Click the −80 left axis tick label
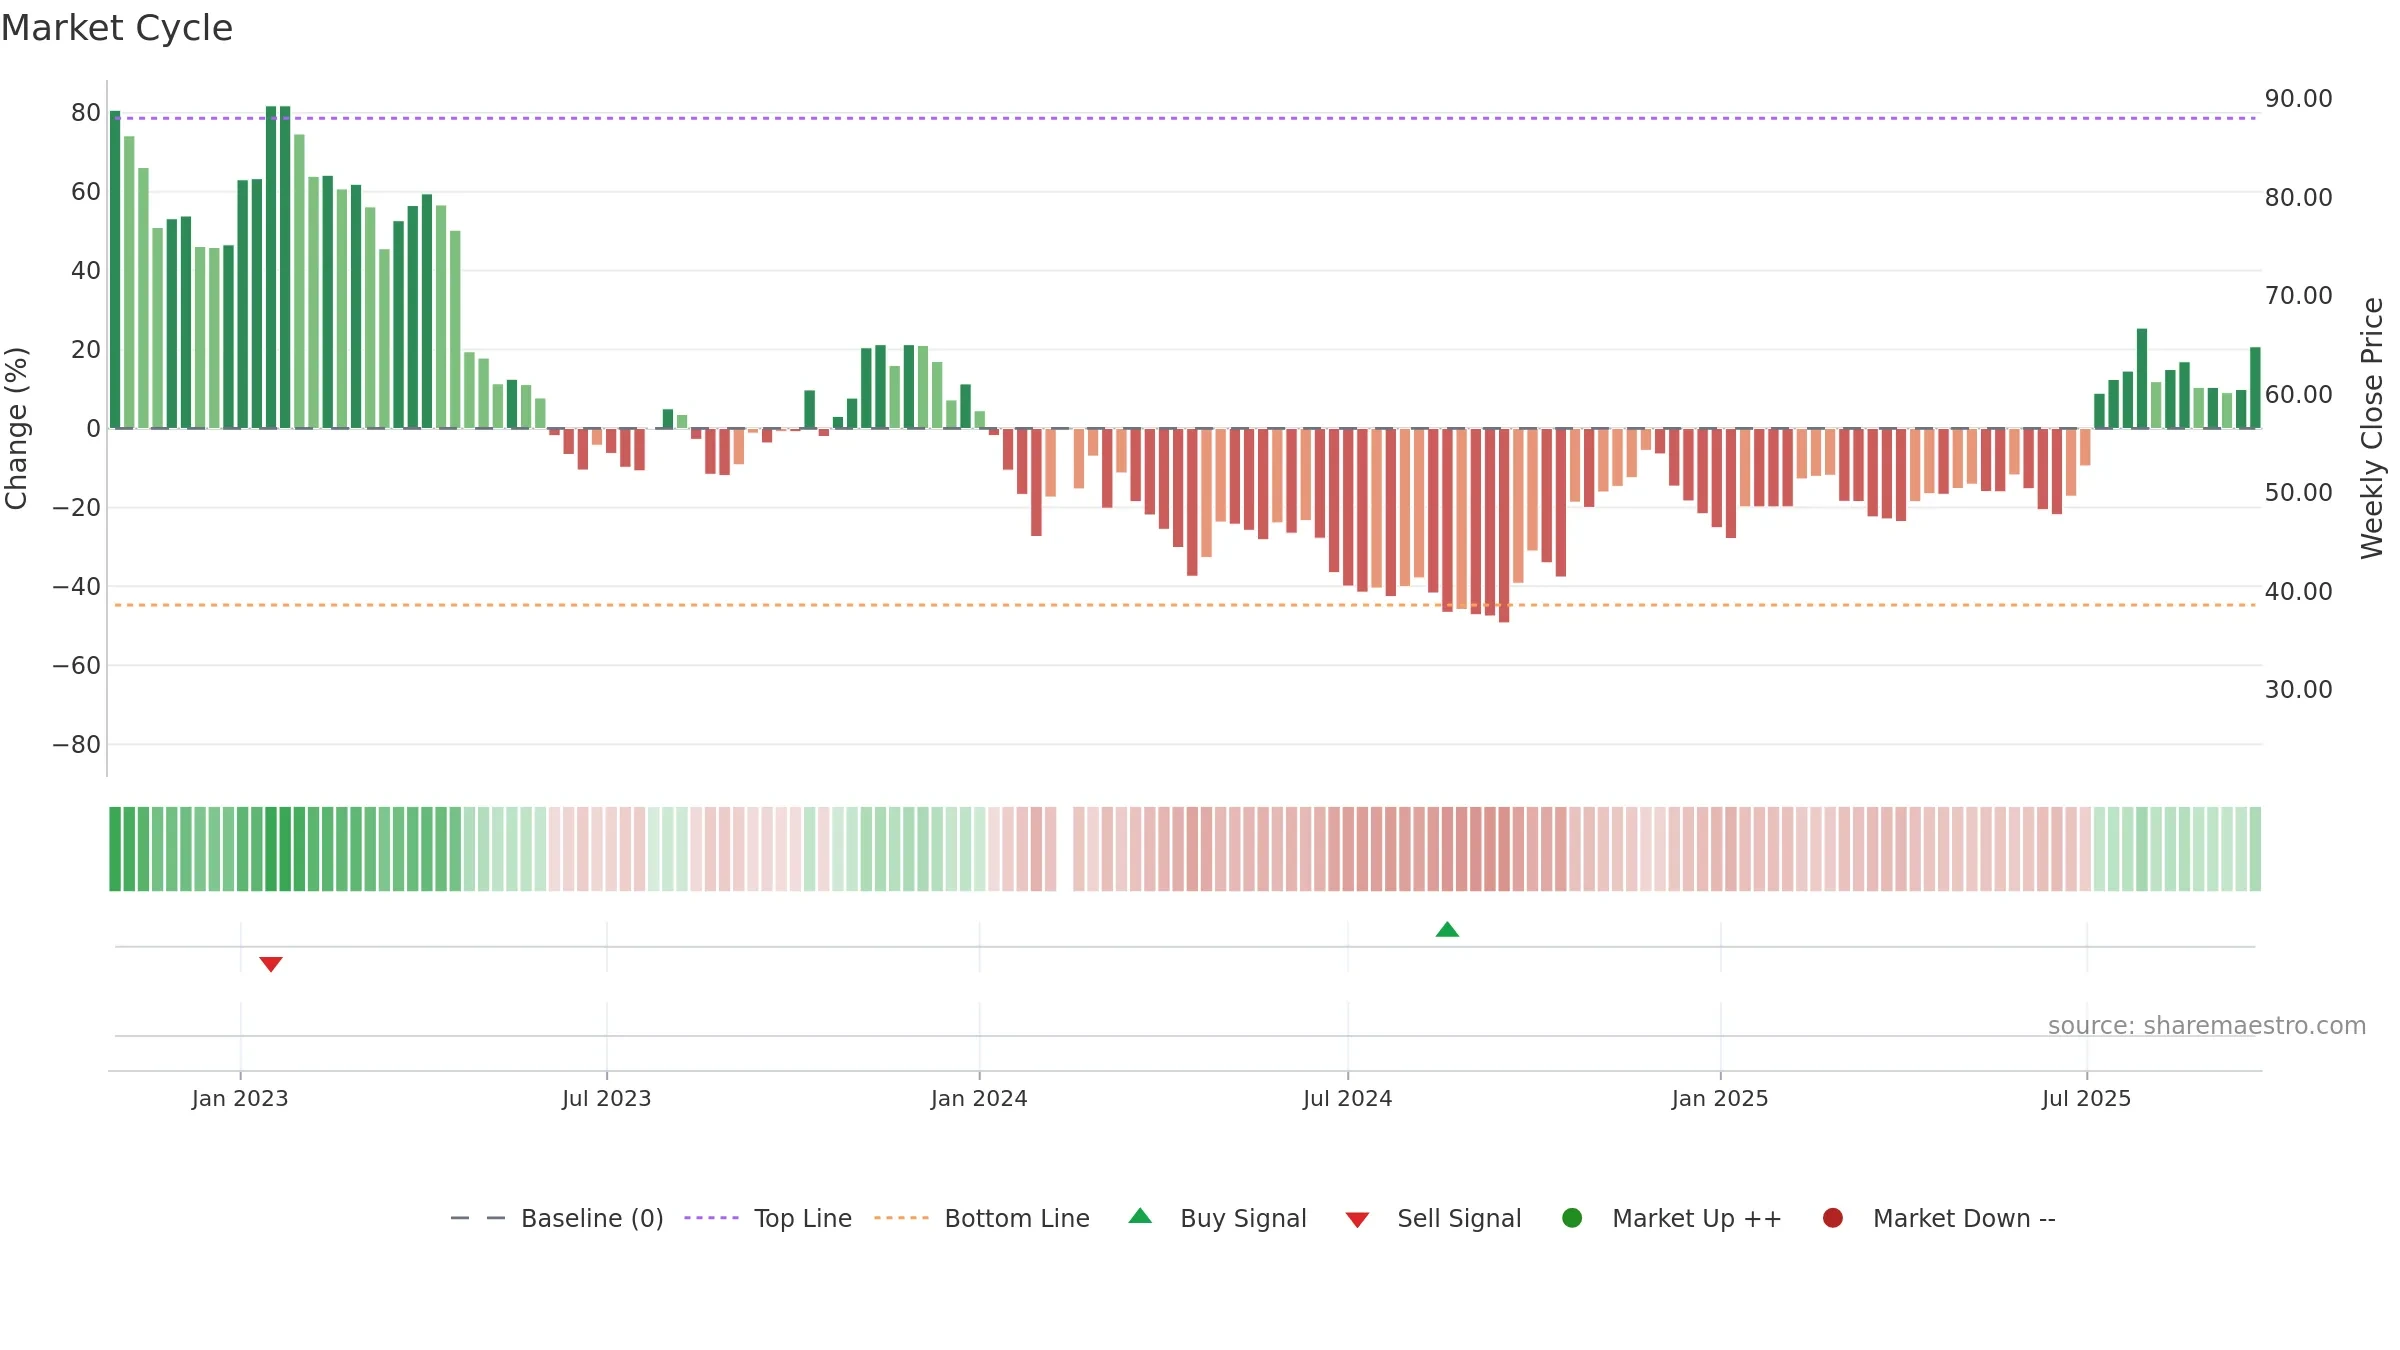This screenshot has width=2400, height=1350. click(x=77, y=745)
